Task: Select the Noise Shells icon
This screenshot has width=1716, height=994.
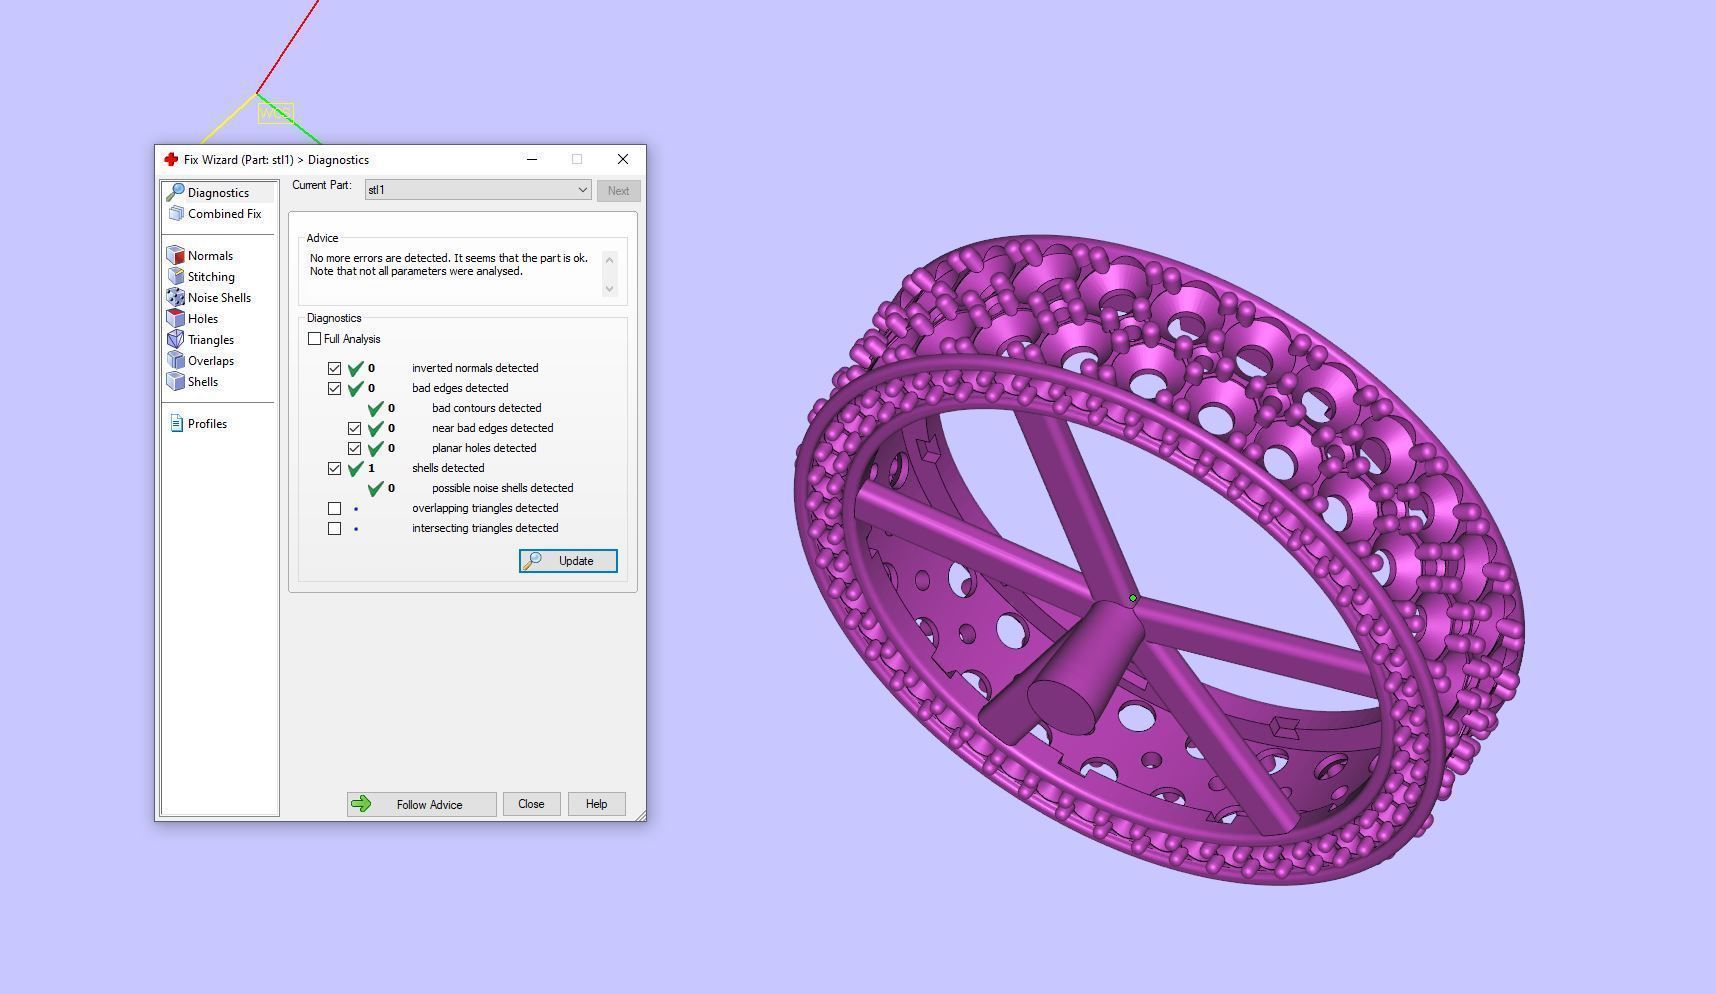Action: click(176, 297)
